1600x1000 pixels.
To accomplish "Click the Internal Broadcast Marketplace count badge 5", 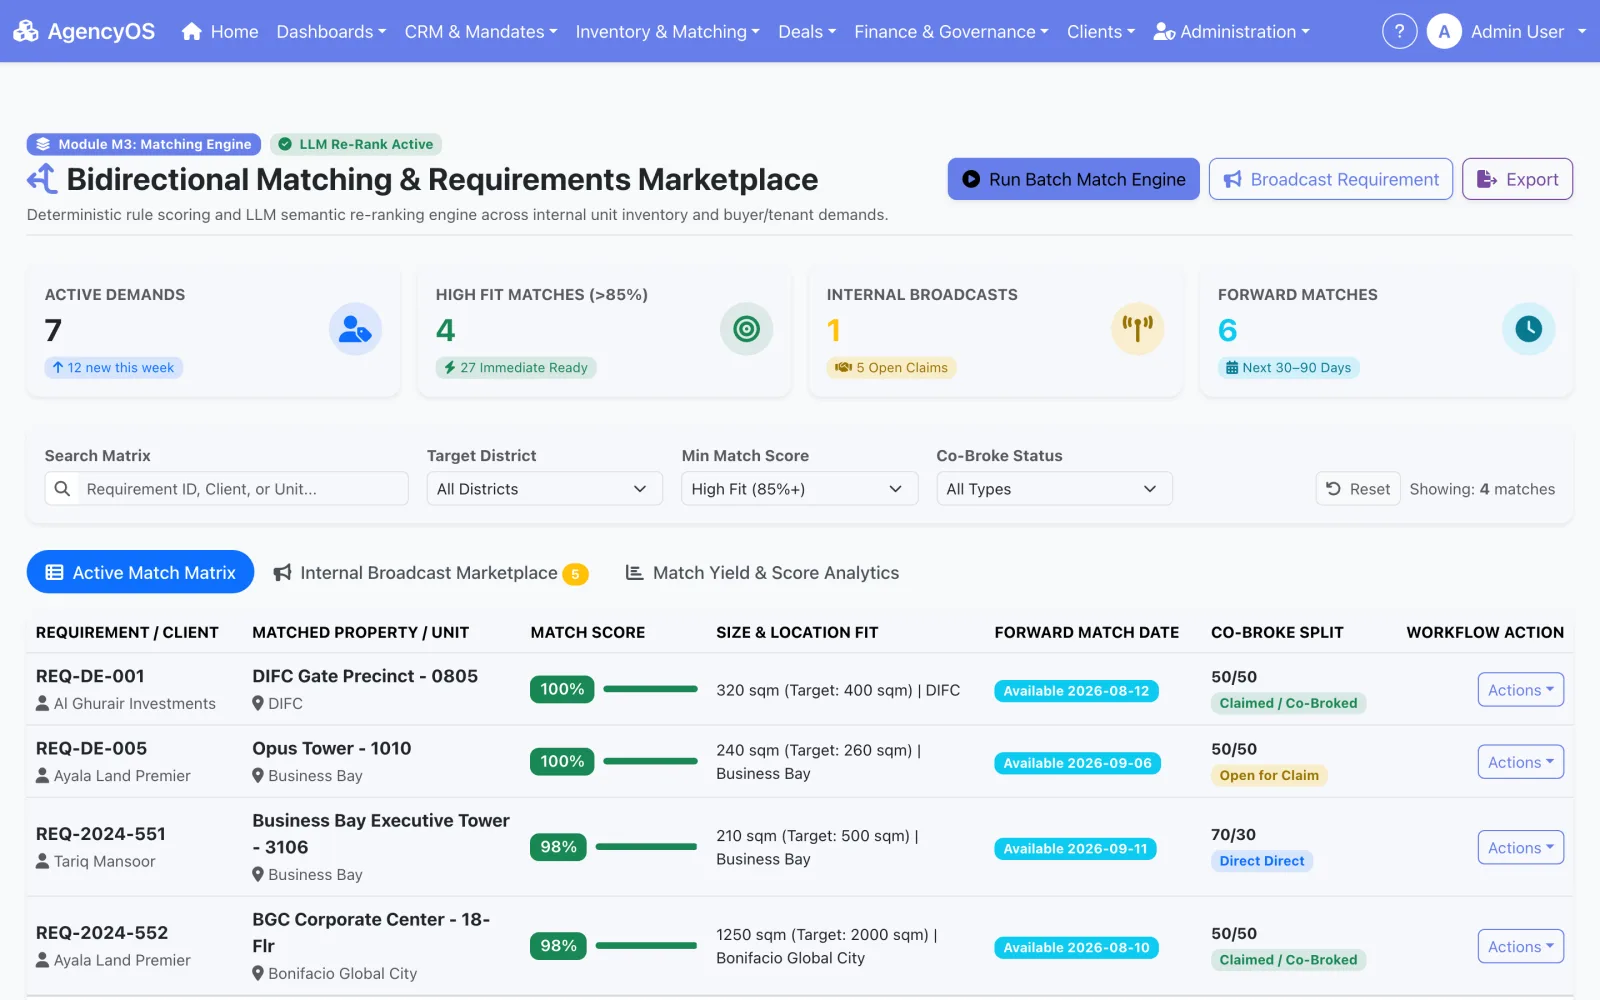I will (x=575, y=574).
